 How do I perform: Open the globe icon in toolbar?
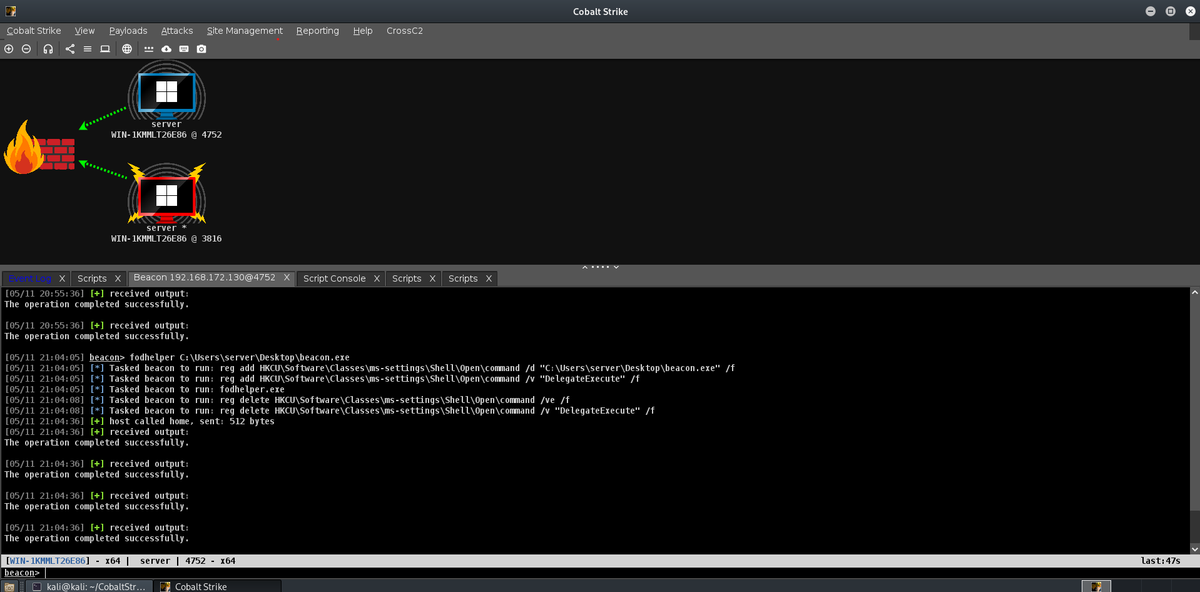pyautogui.click(x=127, y=49)
